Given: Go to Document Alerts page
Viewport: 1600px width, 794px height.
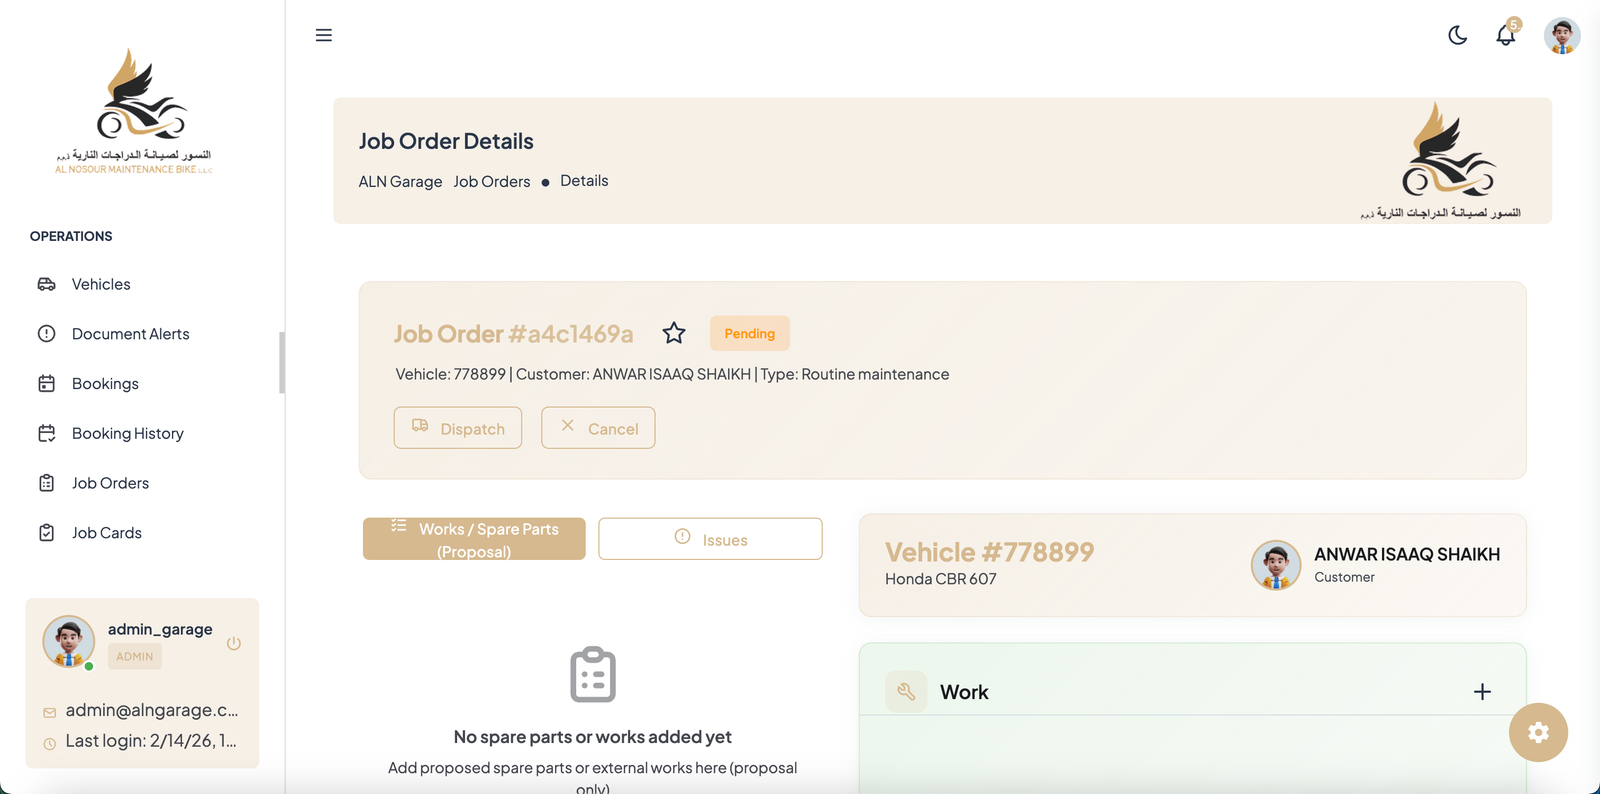Looking at the screenshot, I should 130,334.
